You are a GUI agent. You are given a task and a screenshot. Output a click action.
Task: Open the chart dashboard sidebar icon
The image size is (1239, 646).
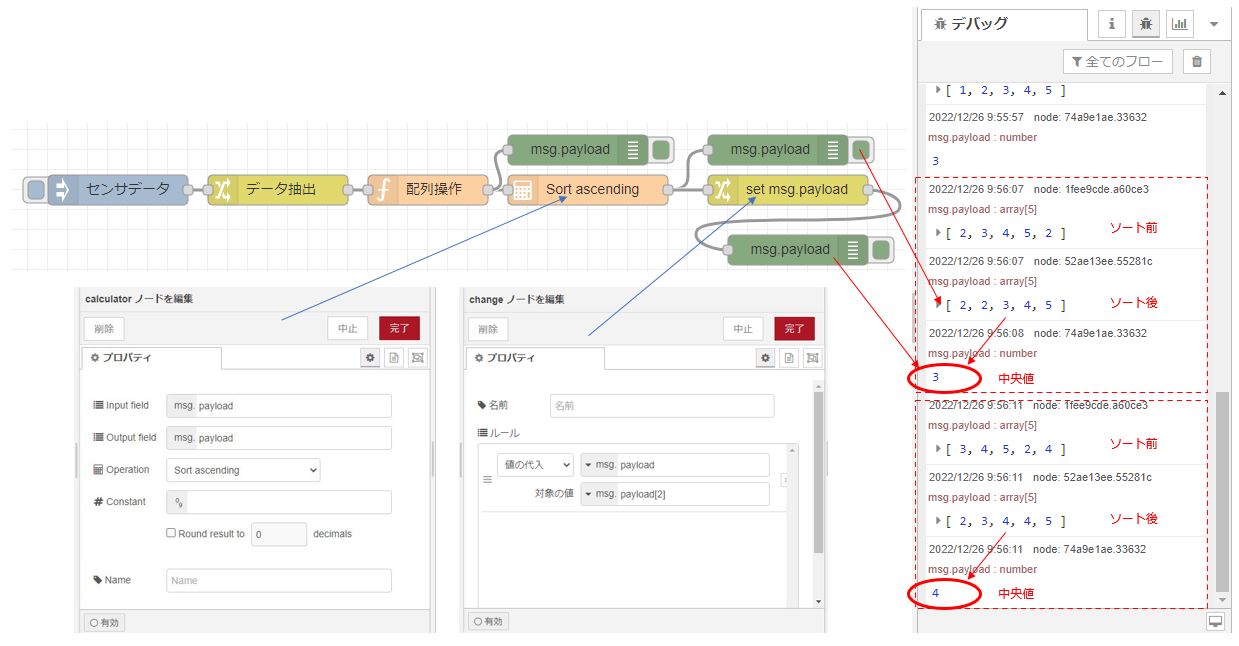click(1180, 24)
